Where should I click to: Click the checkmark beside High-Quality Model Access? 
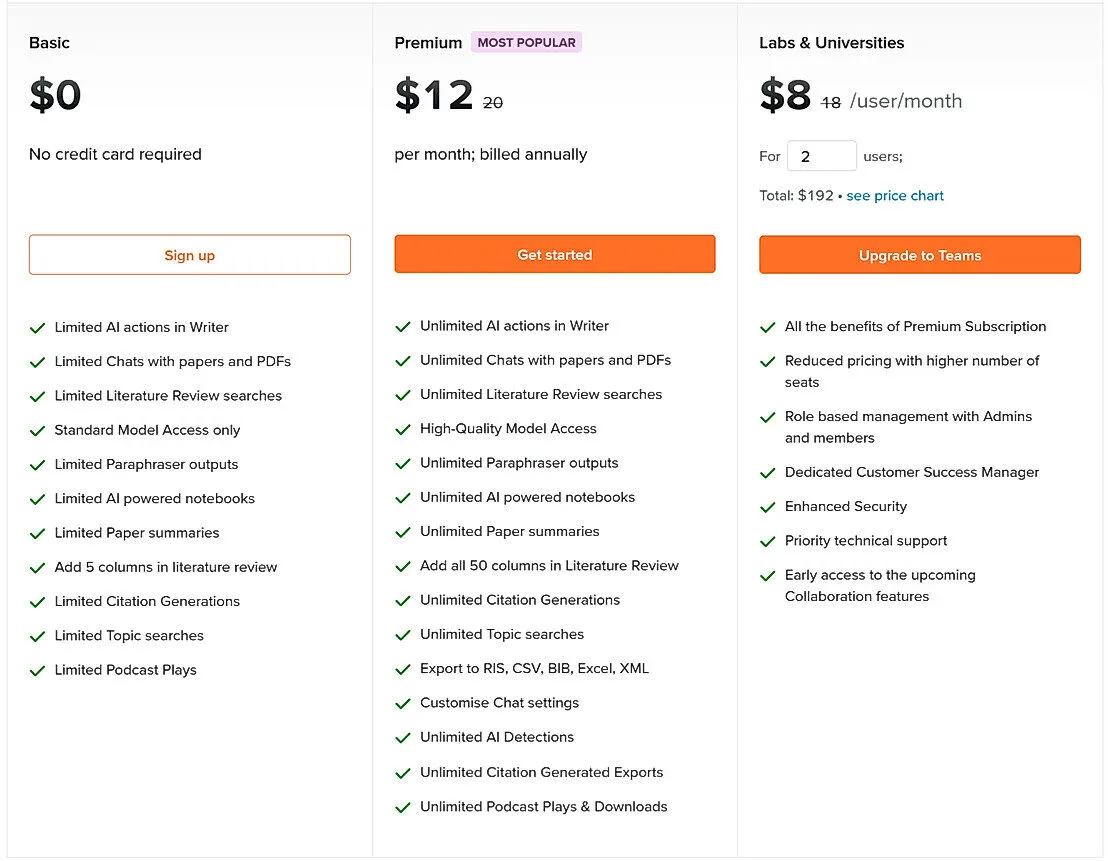[403, 428]
